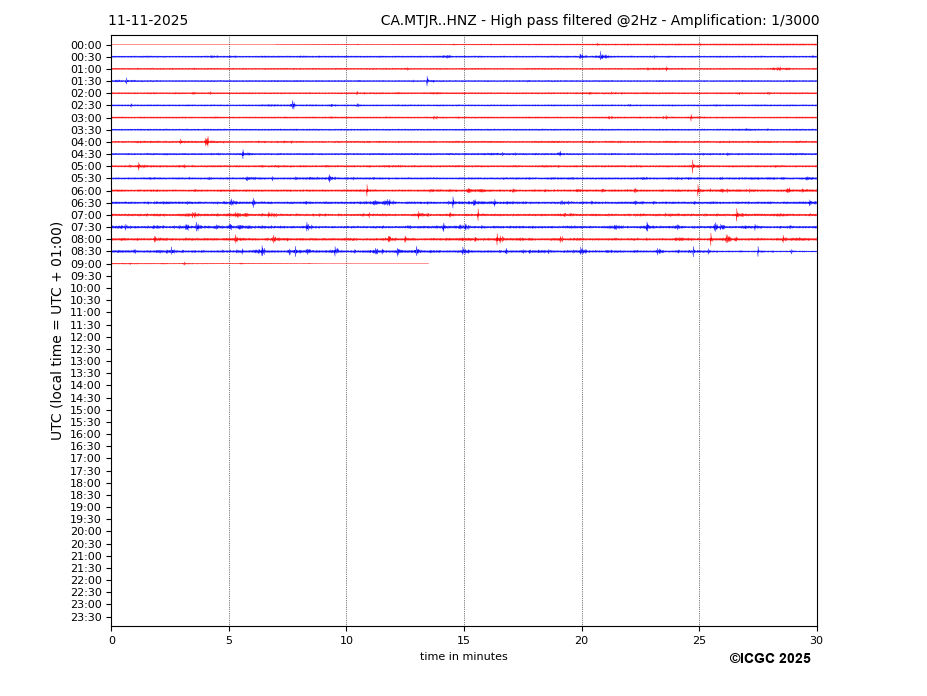Click the 5 tick on the x-axis
The height and width of the screenshot is (696, 927).
point(229,640)
